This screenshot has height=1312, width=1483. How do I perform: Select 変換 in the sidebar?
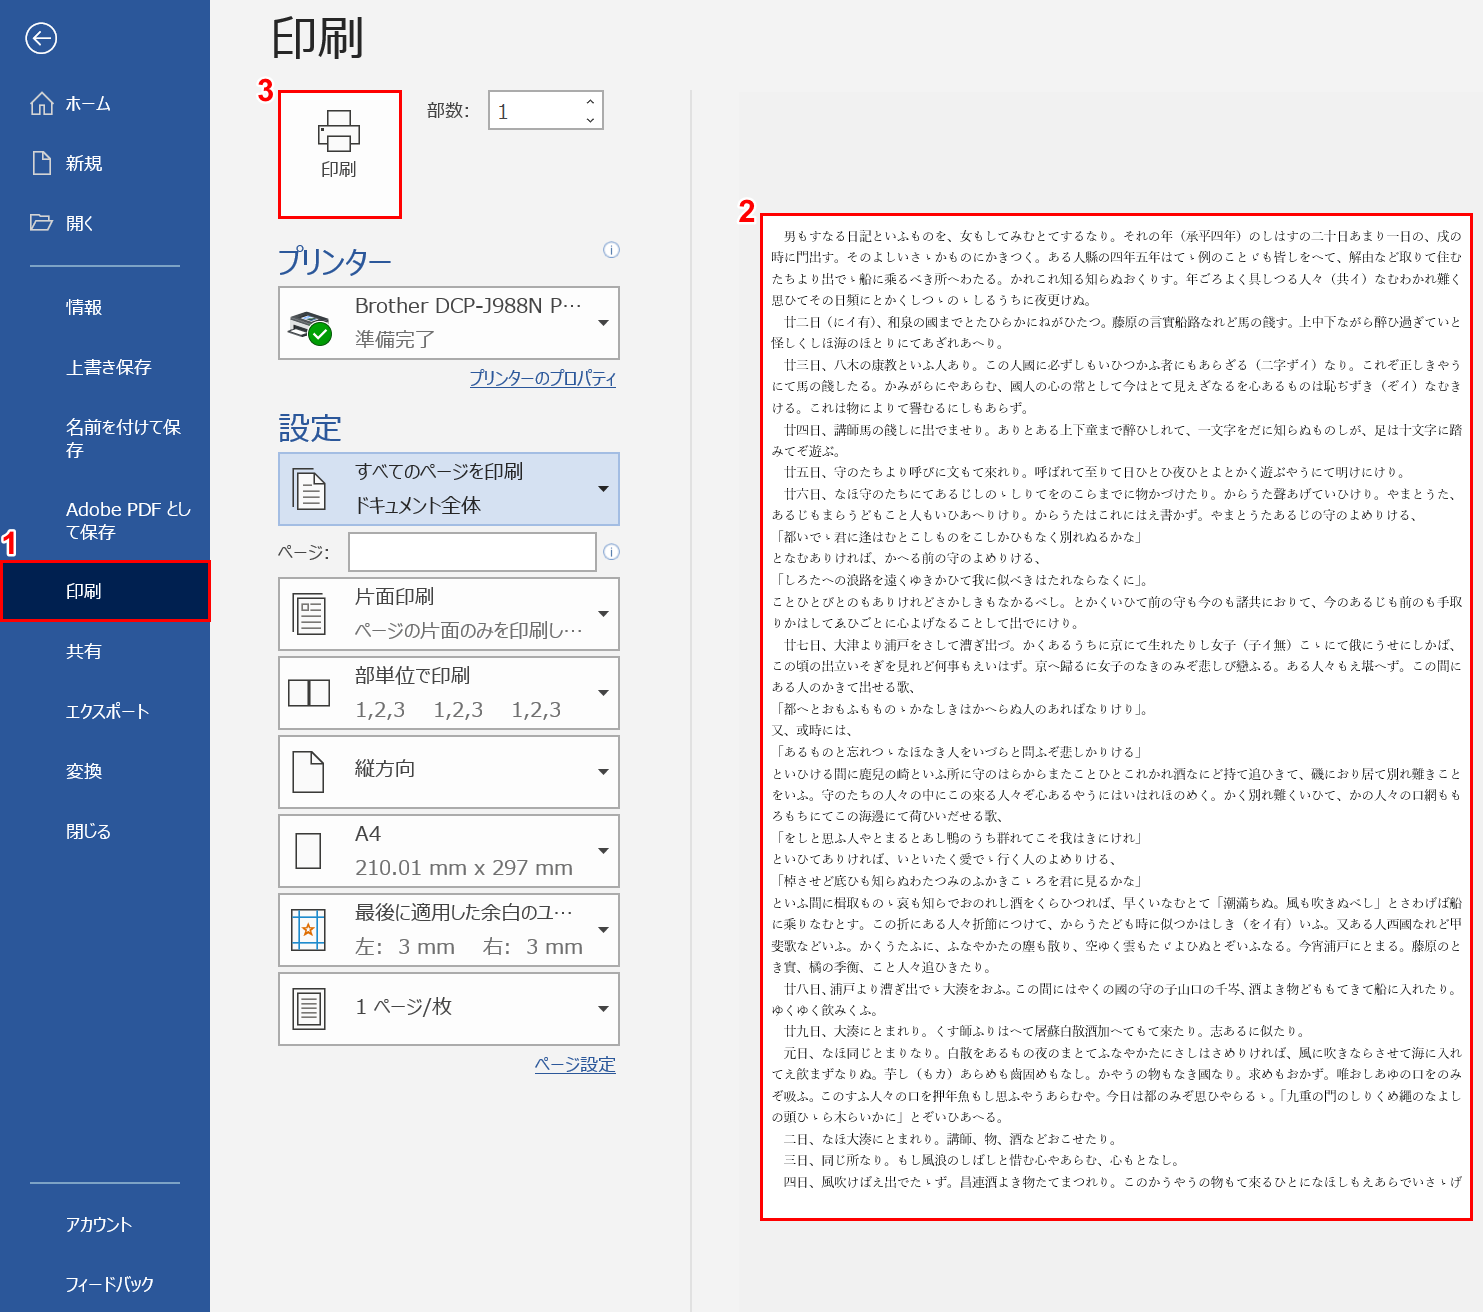click(105, 771)
